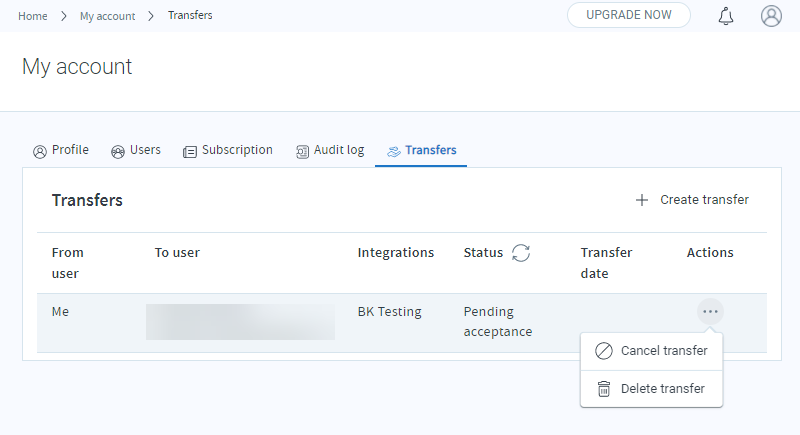800x435 pixels.
Task: Switch to the Audit log tab
Action: pos(330,150)
